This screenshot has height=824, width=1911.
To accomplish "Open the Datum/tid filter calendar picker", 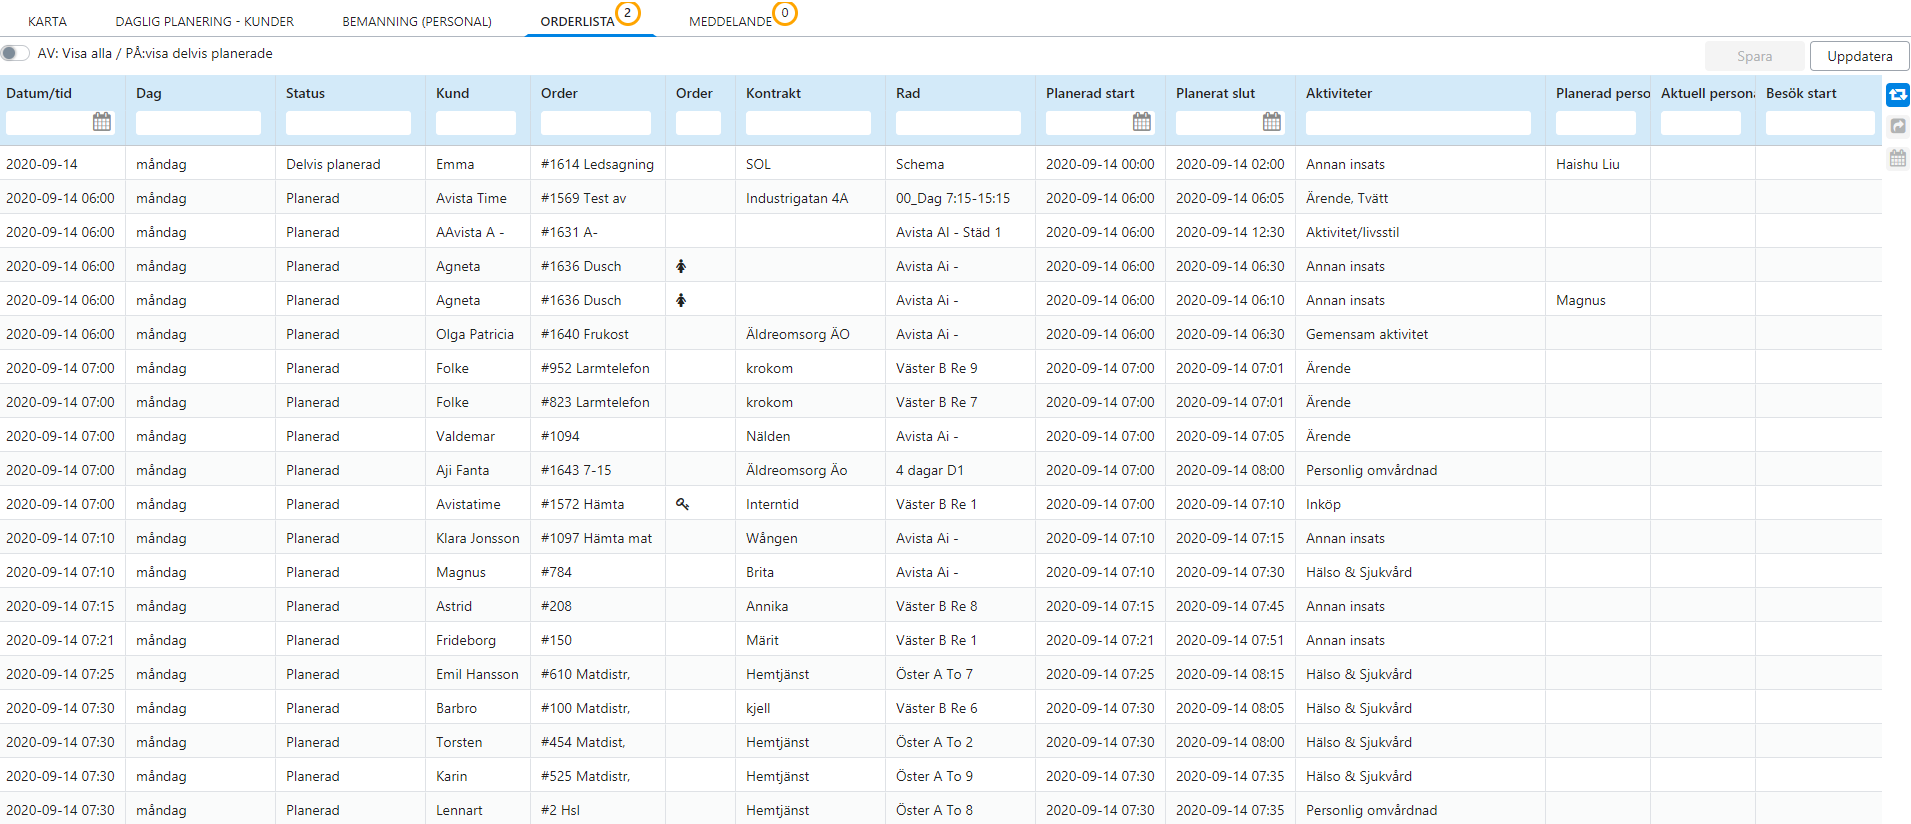I will (102, 122).
